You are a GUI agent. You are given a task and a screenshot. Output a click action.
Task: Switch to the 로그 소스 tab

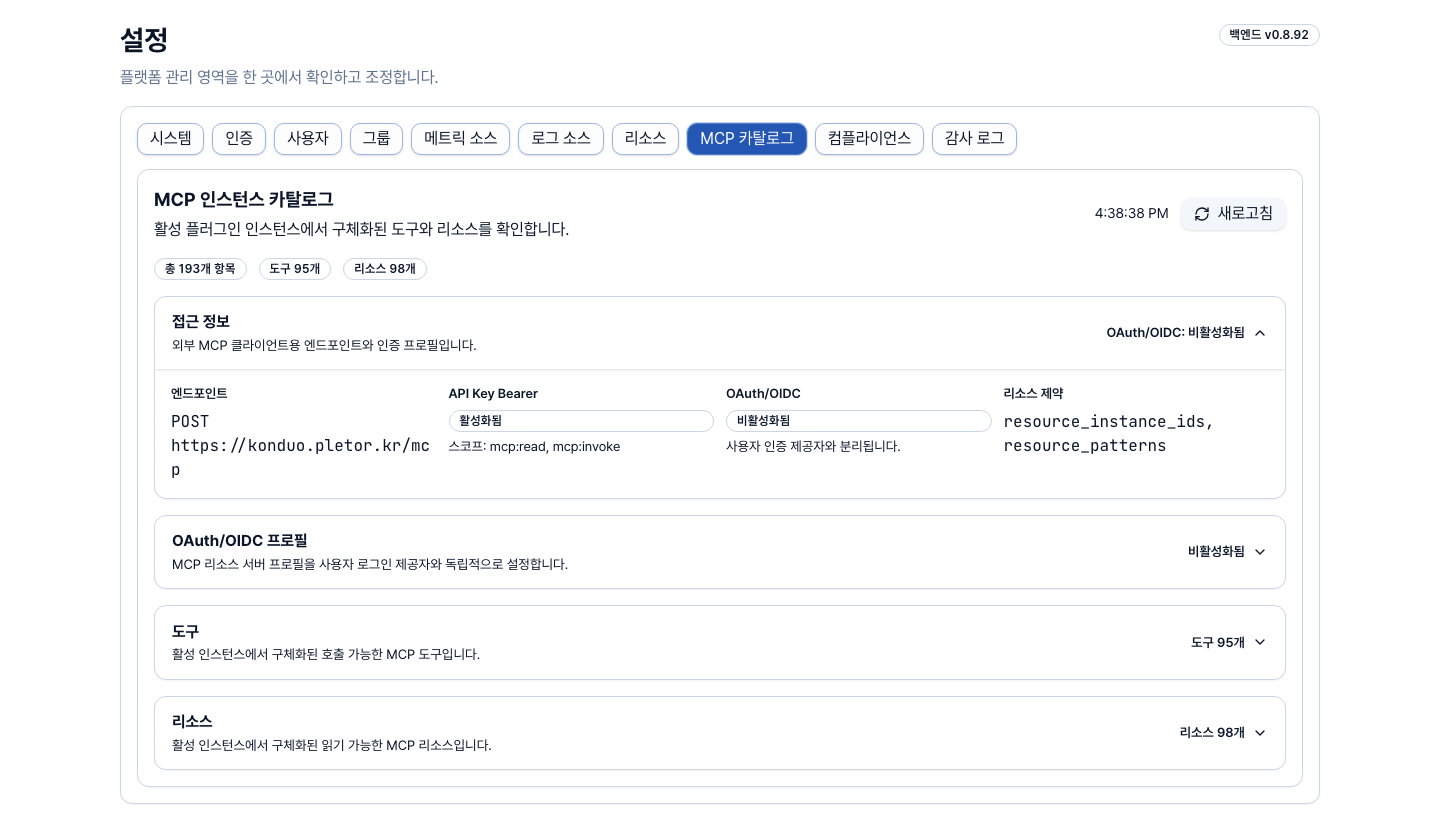pos(561,139)
